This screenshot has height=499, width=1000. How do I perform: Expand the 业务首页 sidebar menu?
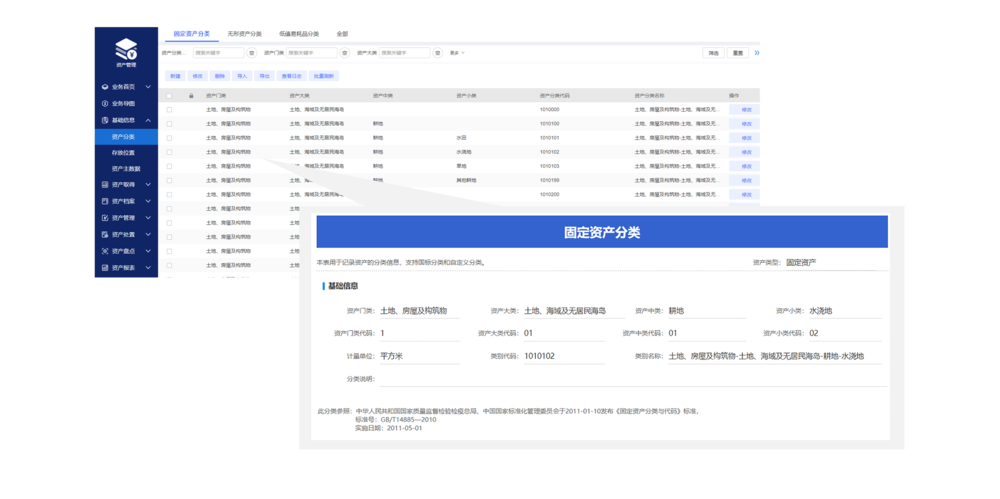pyautogui.click(x=148, y=87)
